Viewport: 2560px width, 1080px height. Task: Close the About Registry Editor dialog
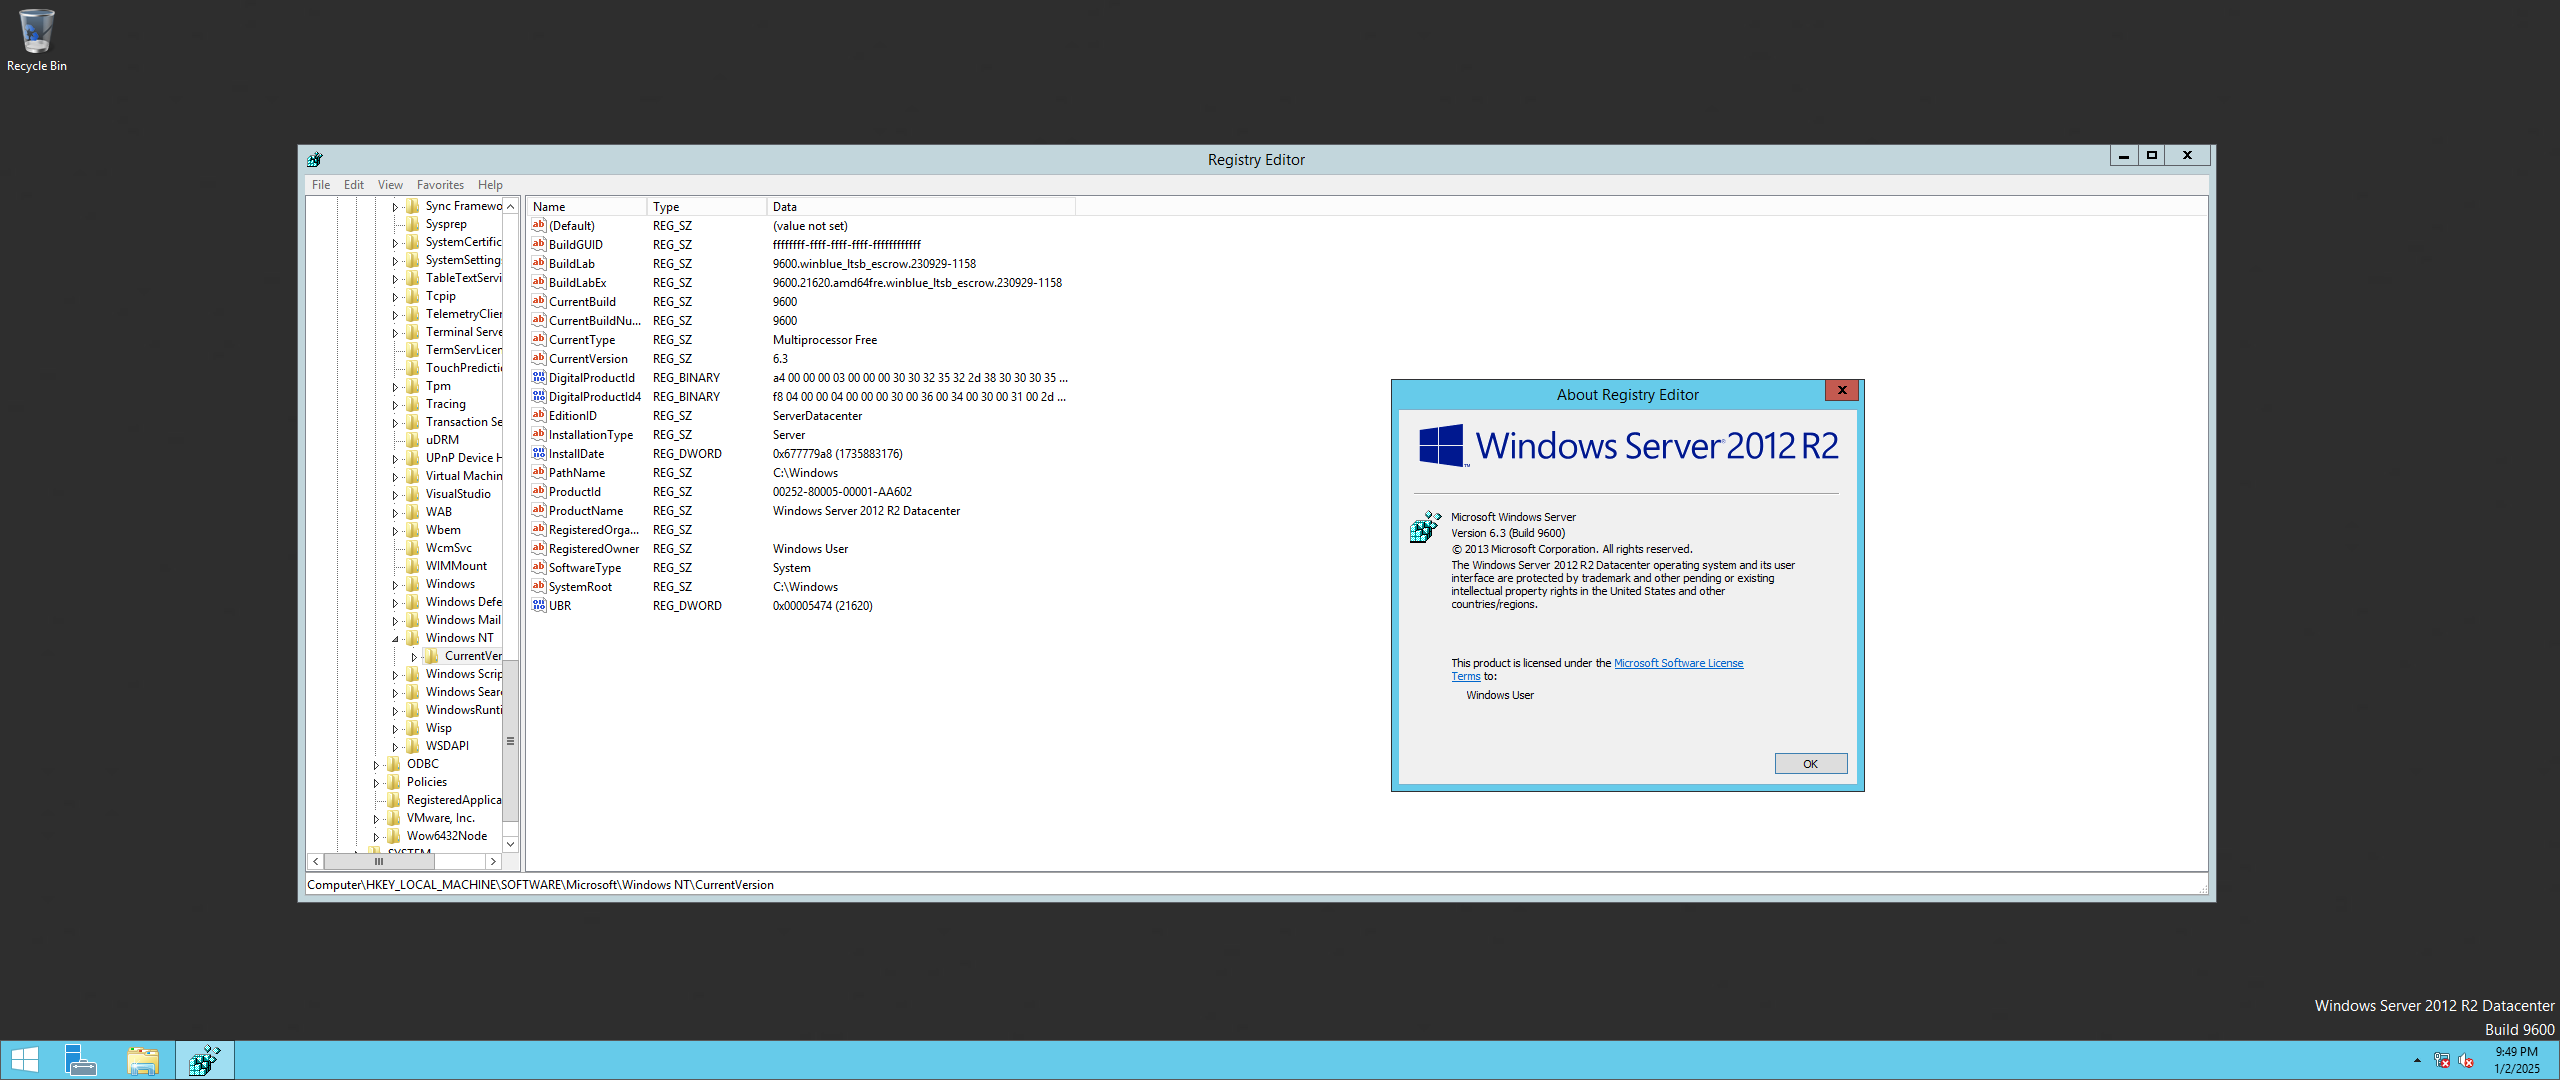tap(1842, 390)
